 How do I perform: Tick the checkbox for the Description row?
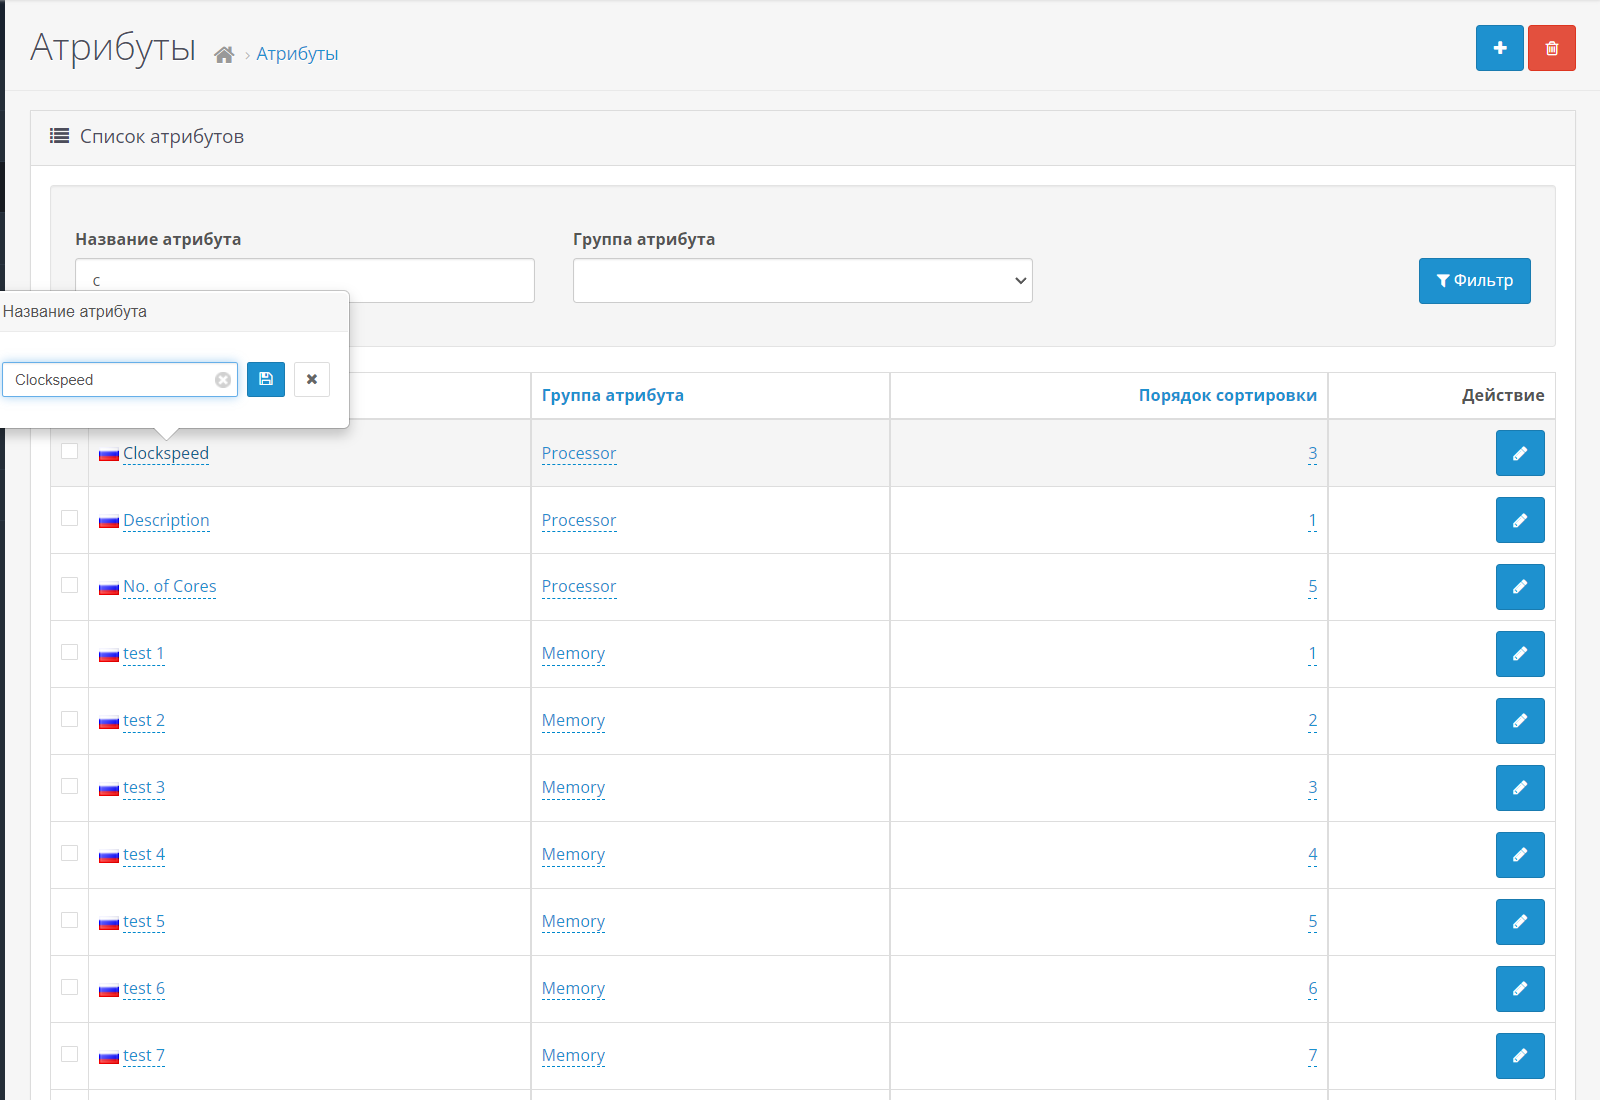pyautogui.click(x=69, y=518)
